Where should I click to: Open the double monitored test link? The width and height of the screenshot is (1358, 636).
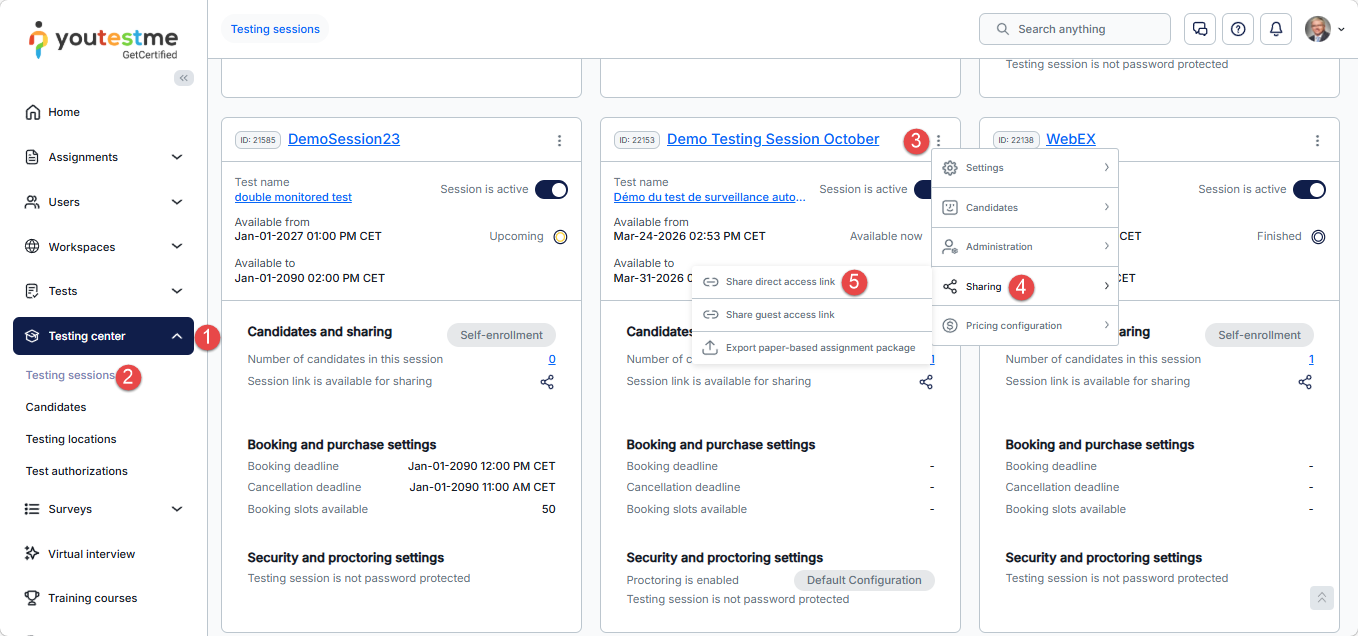[x=293, y=197]
